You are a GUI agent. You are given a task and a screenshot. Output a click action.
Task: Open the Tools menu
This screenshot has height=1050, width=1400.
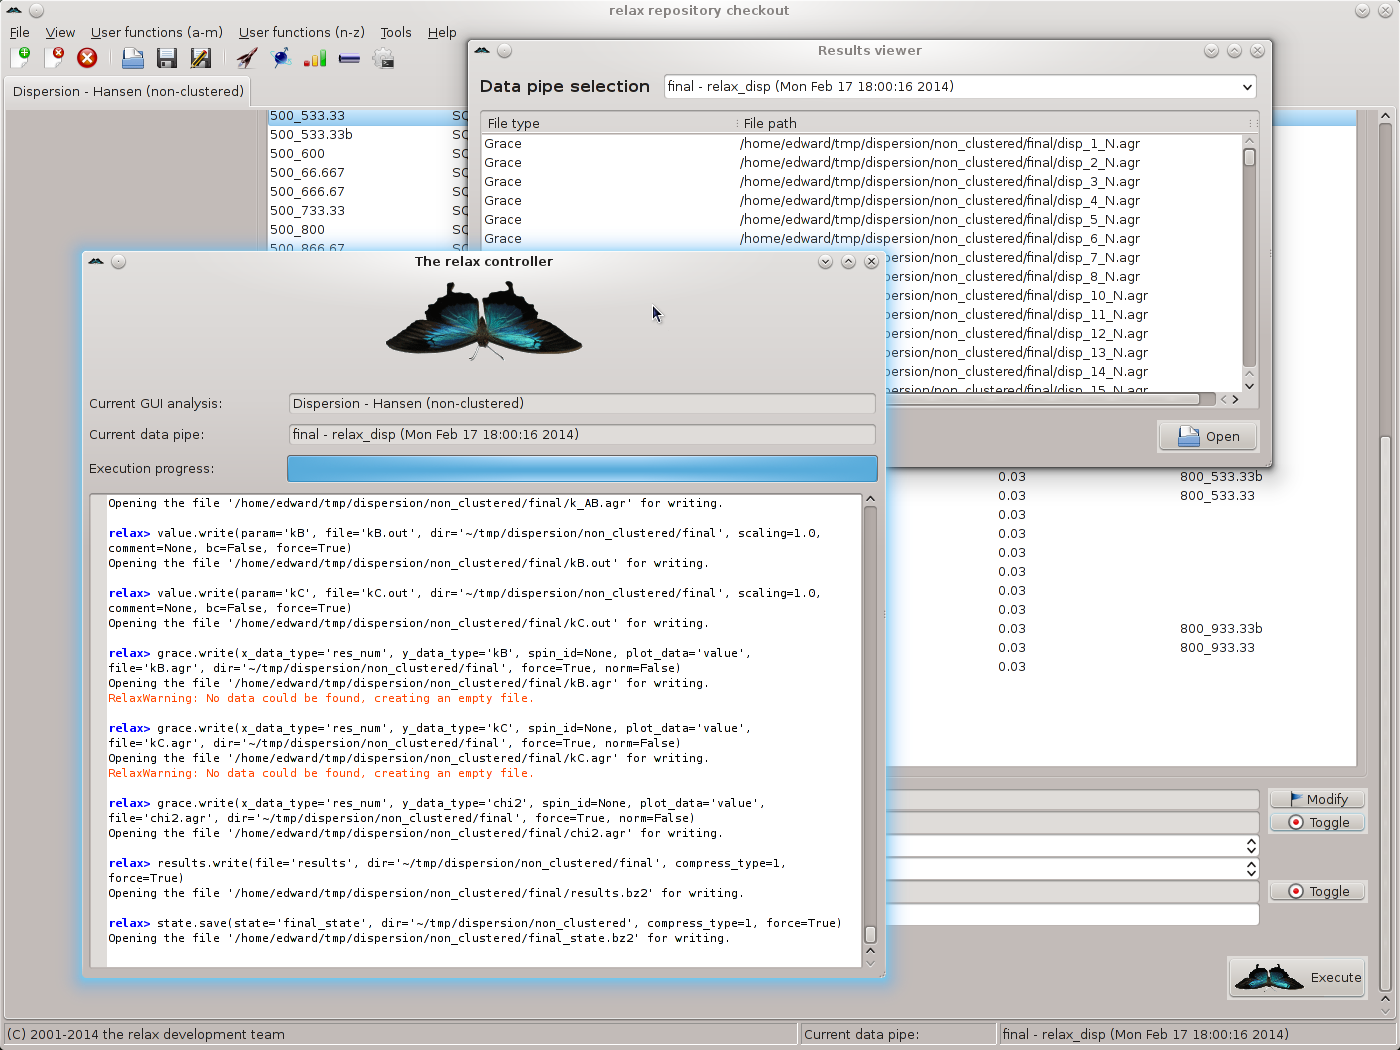(395, 32)
